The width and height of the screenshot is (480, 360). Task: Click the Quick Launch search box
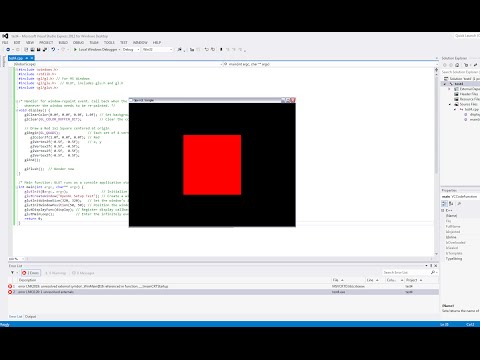(467, 36)
